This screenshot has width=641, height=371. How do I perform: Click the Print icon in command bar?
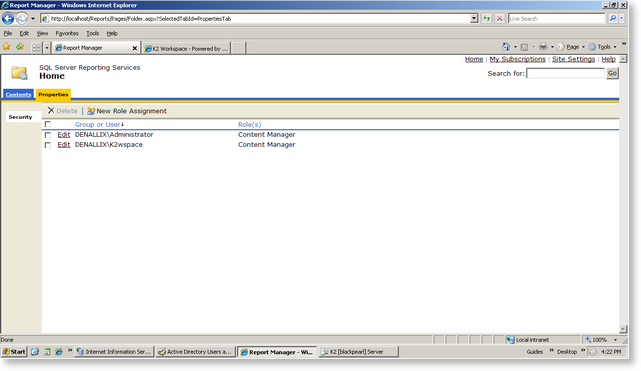click(542, 47)
